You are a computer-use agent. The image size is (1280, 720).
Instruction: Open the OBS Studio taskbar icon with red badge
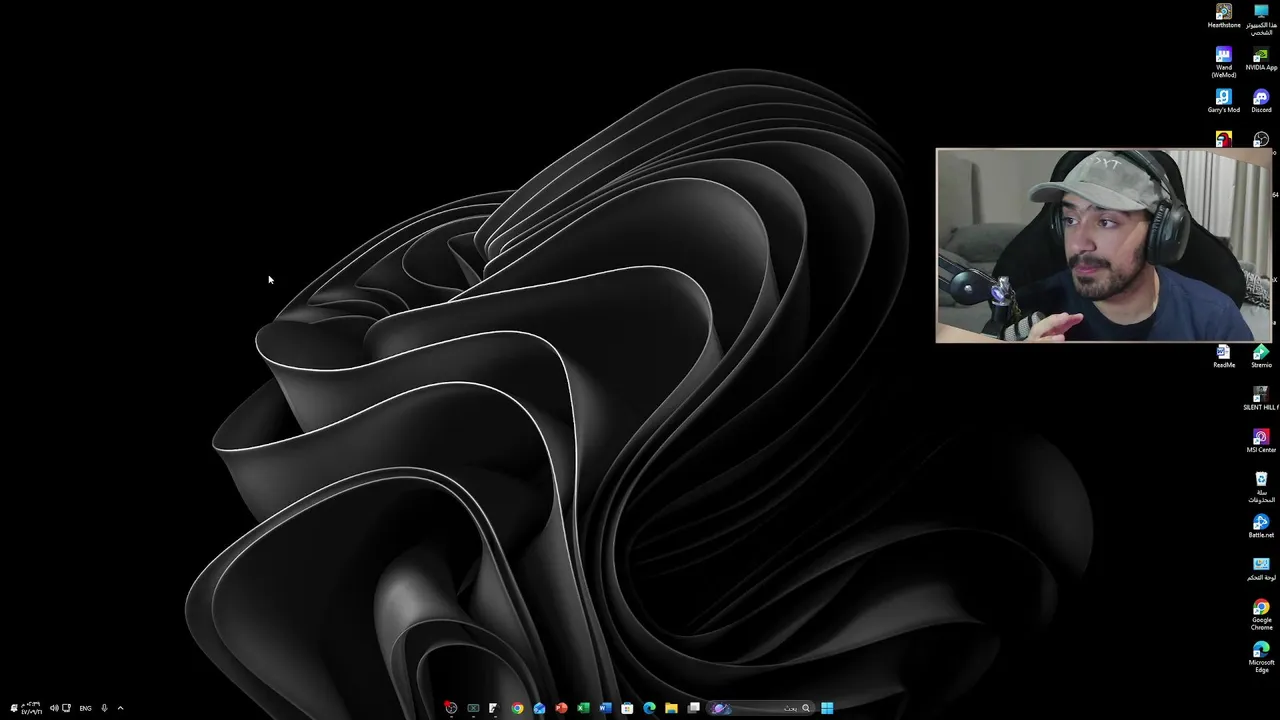[451, 708]
